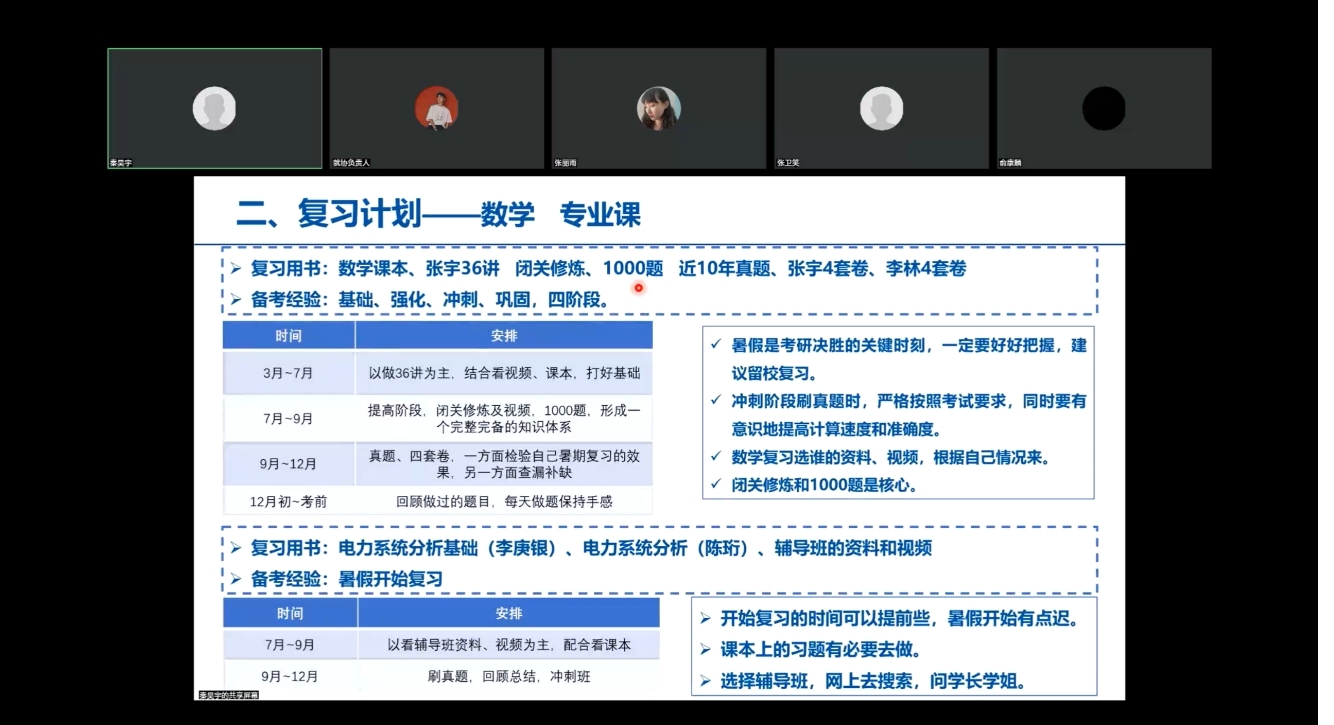Click slide title 二、复习计划——数学 专业课
Image resolution: width=1334 pixels, height=725 pixels.
tap(438, 214)
